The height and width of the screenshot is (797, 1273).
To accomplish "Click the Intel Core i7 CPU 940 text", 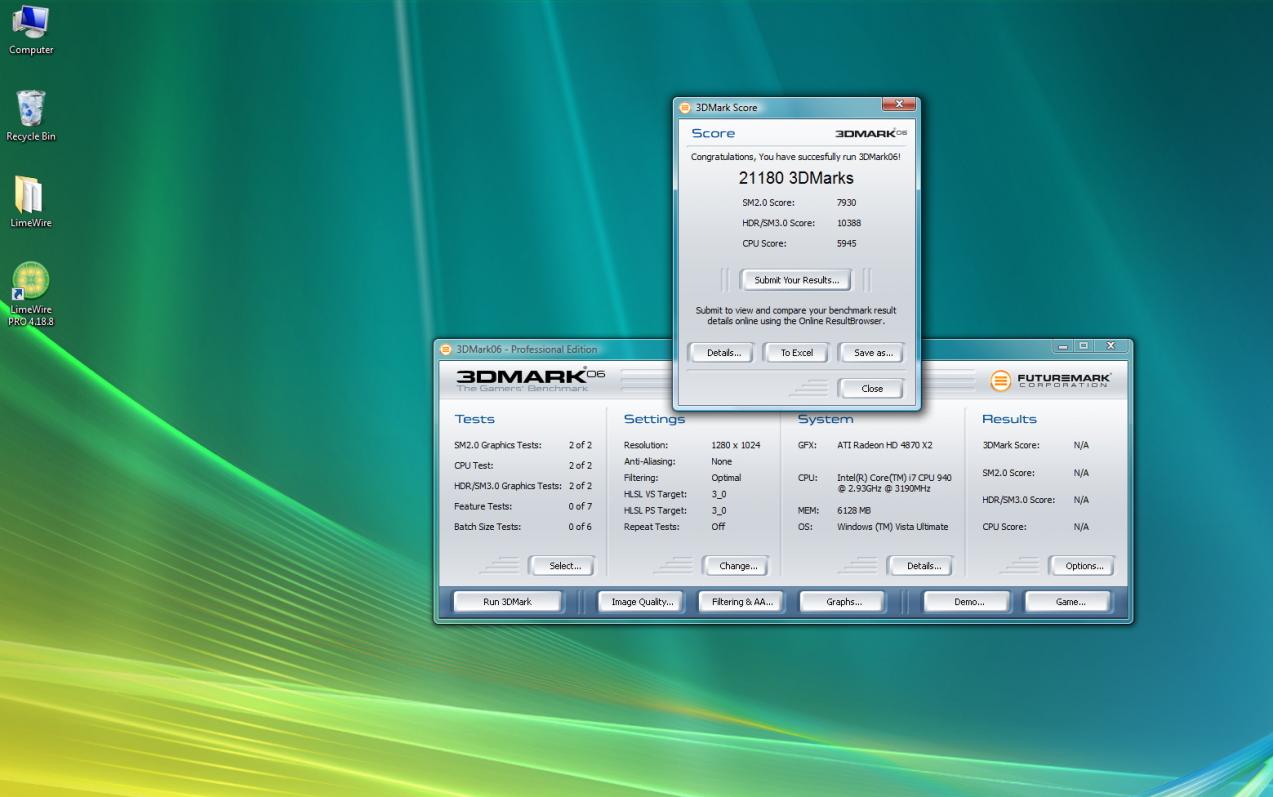I will (x=893, y=483).
